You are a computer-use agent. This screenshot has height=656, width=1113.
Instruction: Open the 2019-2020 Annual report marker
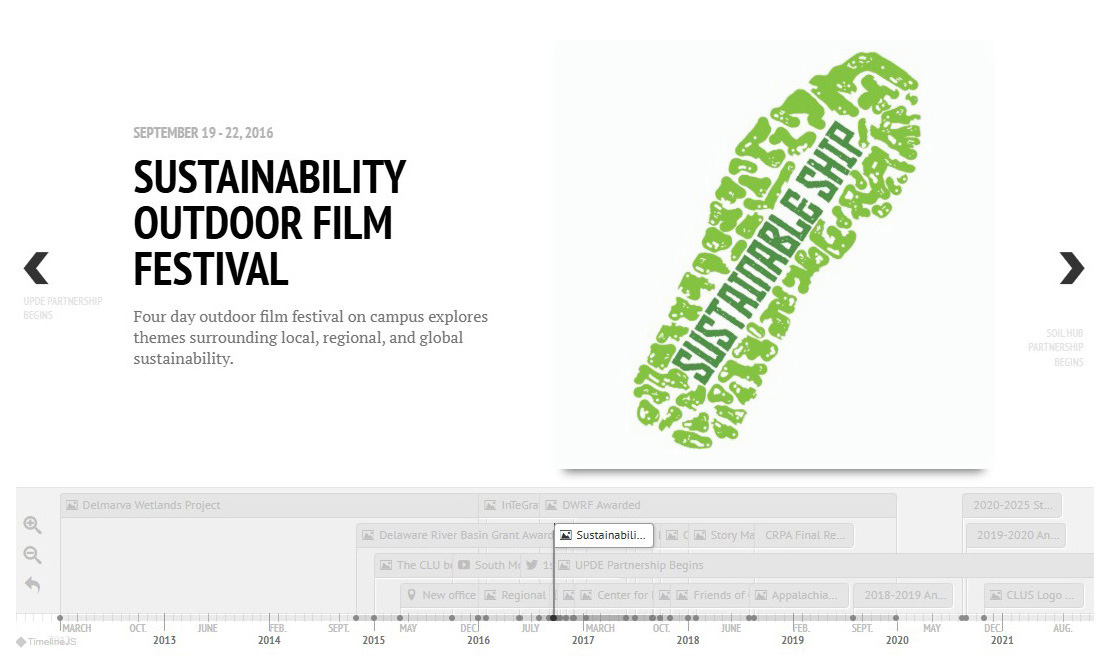coord(1015,535)
